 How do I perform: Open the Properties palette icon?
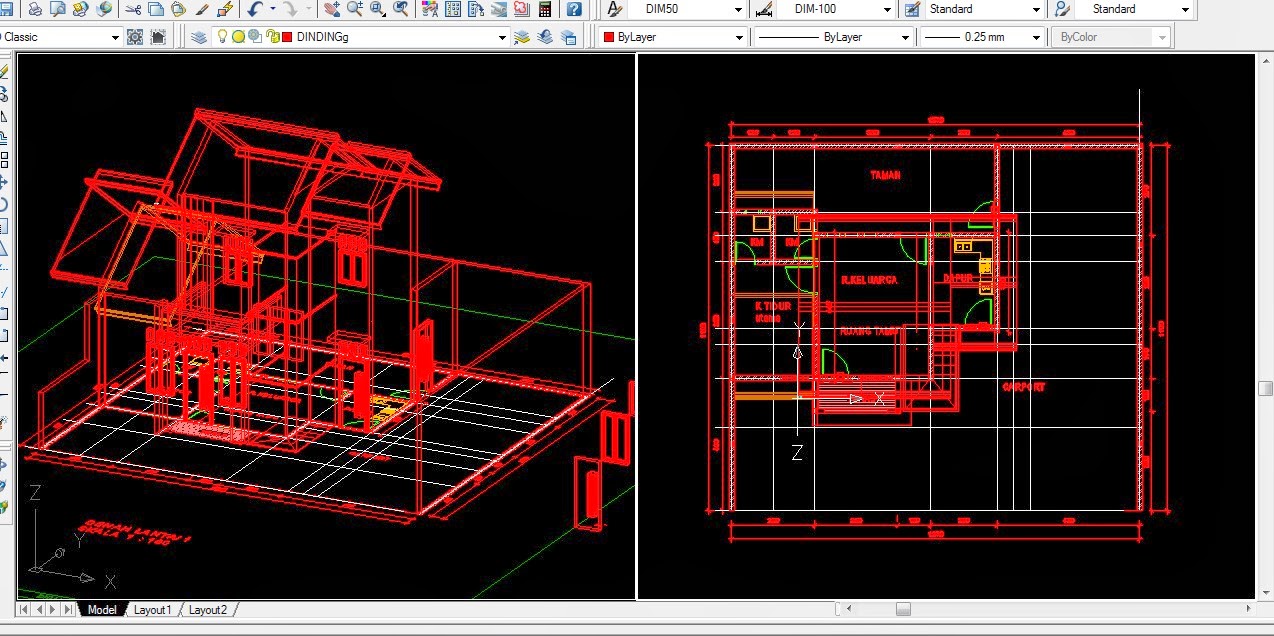tap(430, 9)
